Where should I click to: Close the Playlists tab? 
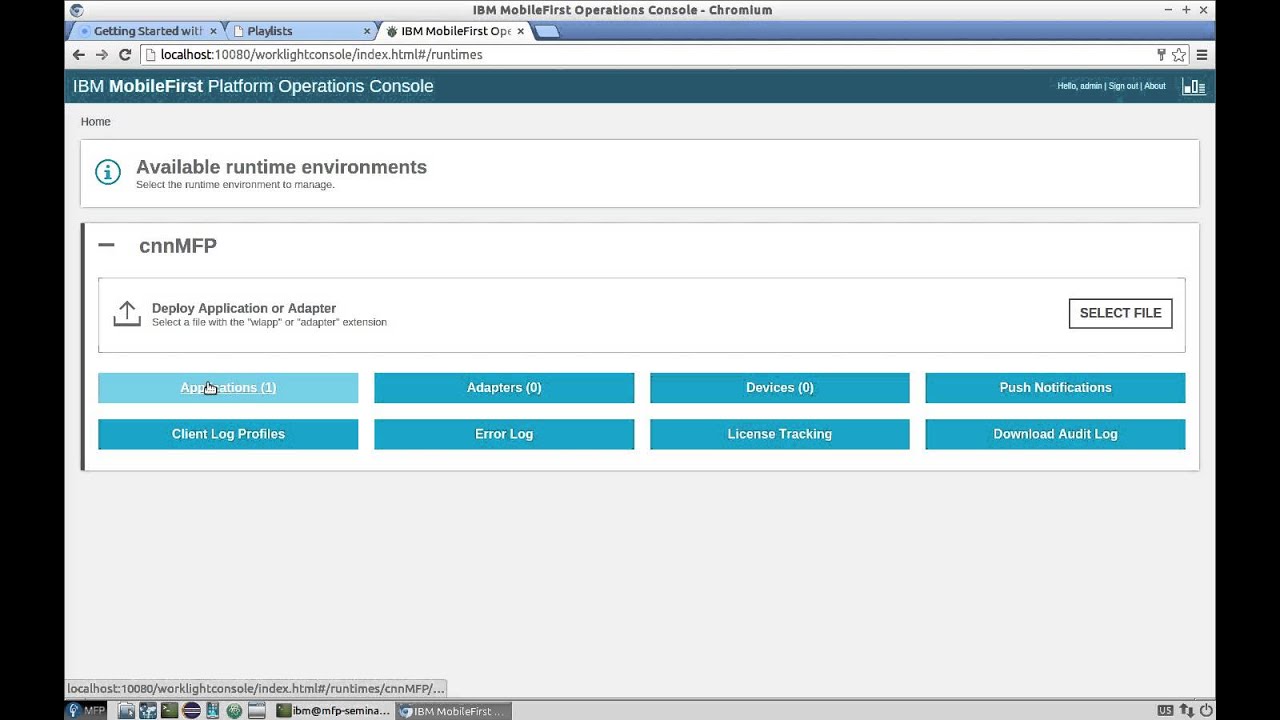coord(367,31)
